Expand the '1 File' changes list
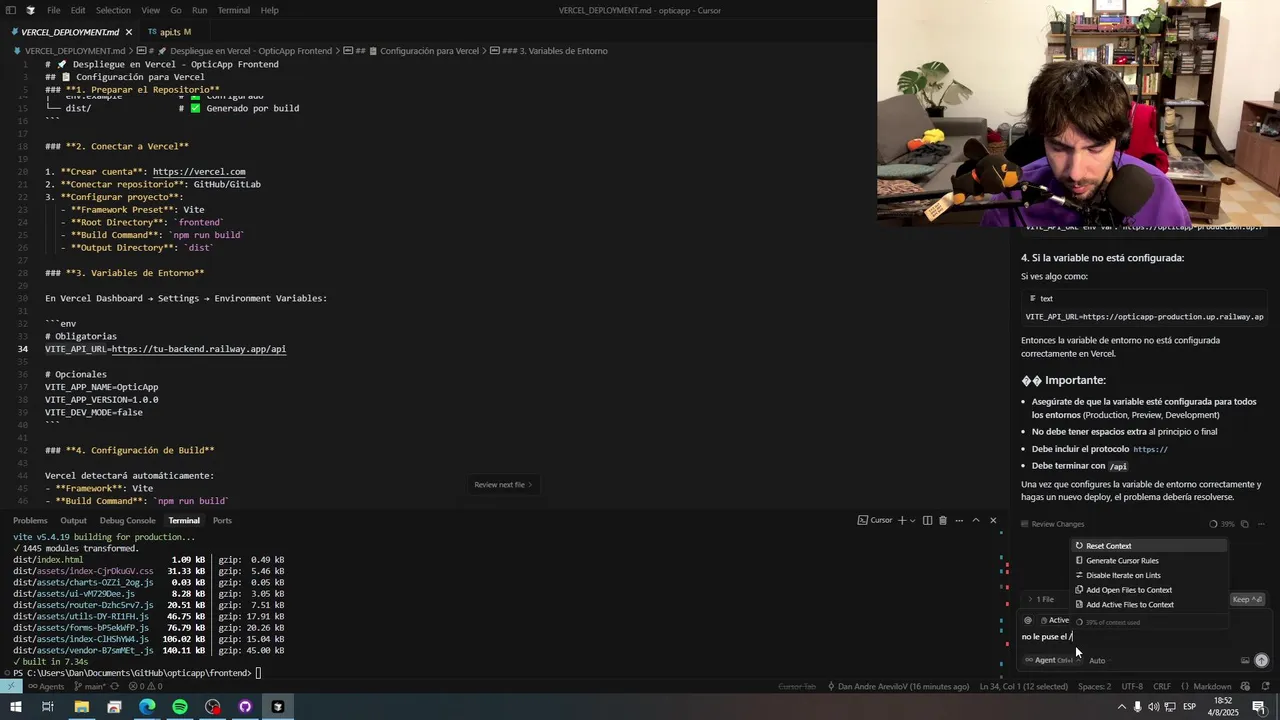This screenshot has height=720, width=1280. click(1041, 599)
